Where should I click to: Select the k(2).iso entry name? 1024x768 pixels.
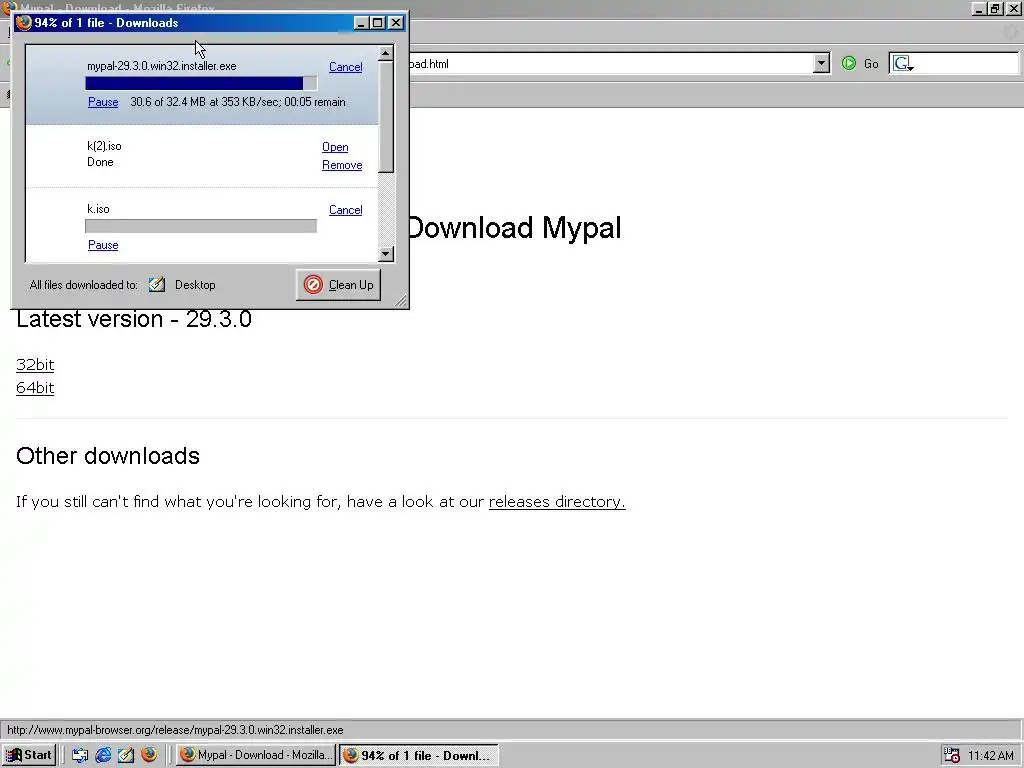104,146
